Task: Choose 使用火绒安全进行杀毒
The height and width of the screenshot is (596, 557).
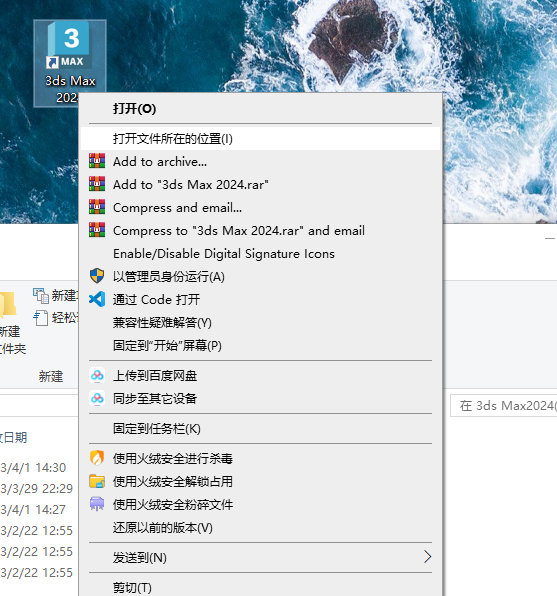Action: [260, 458]
